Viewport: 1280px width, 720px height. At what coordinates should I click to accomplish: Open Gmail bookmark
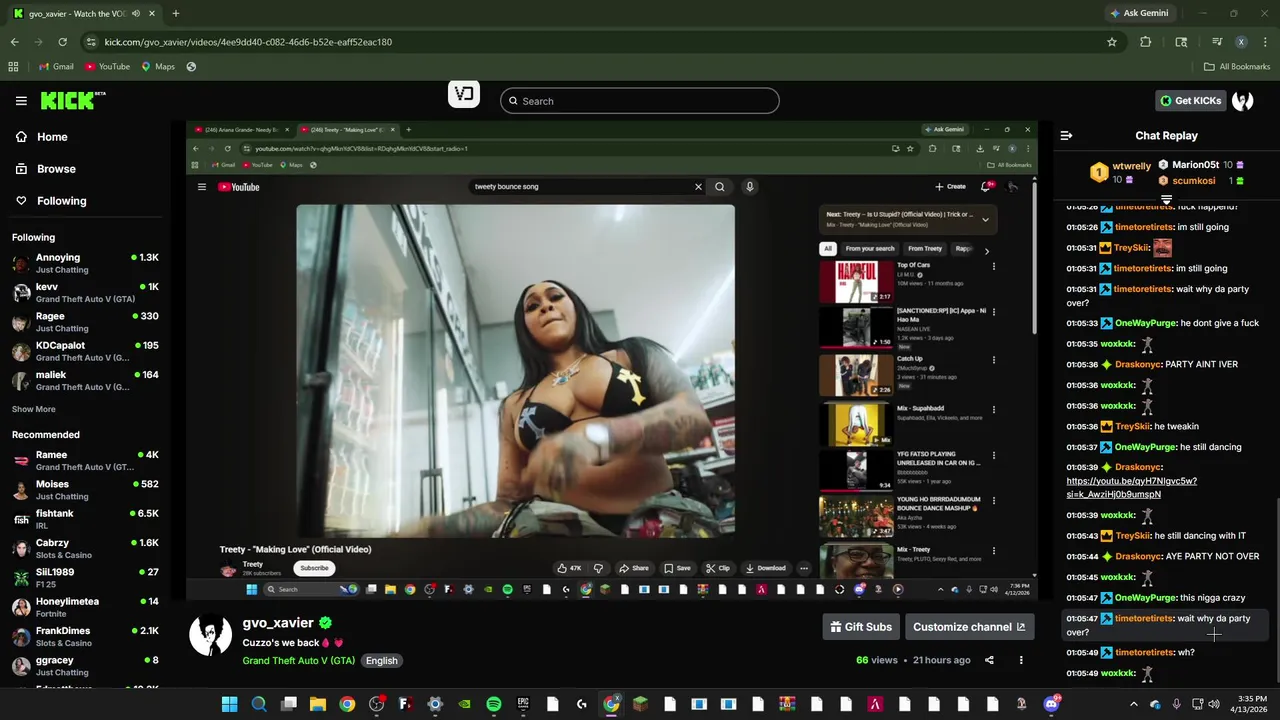click(x=56, y=67)
